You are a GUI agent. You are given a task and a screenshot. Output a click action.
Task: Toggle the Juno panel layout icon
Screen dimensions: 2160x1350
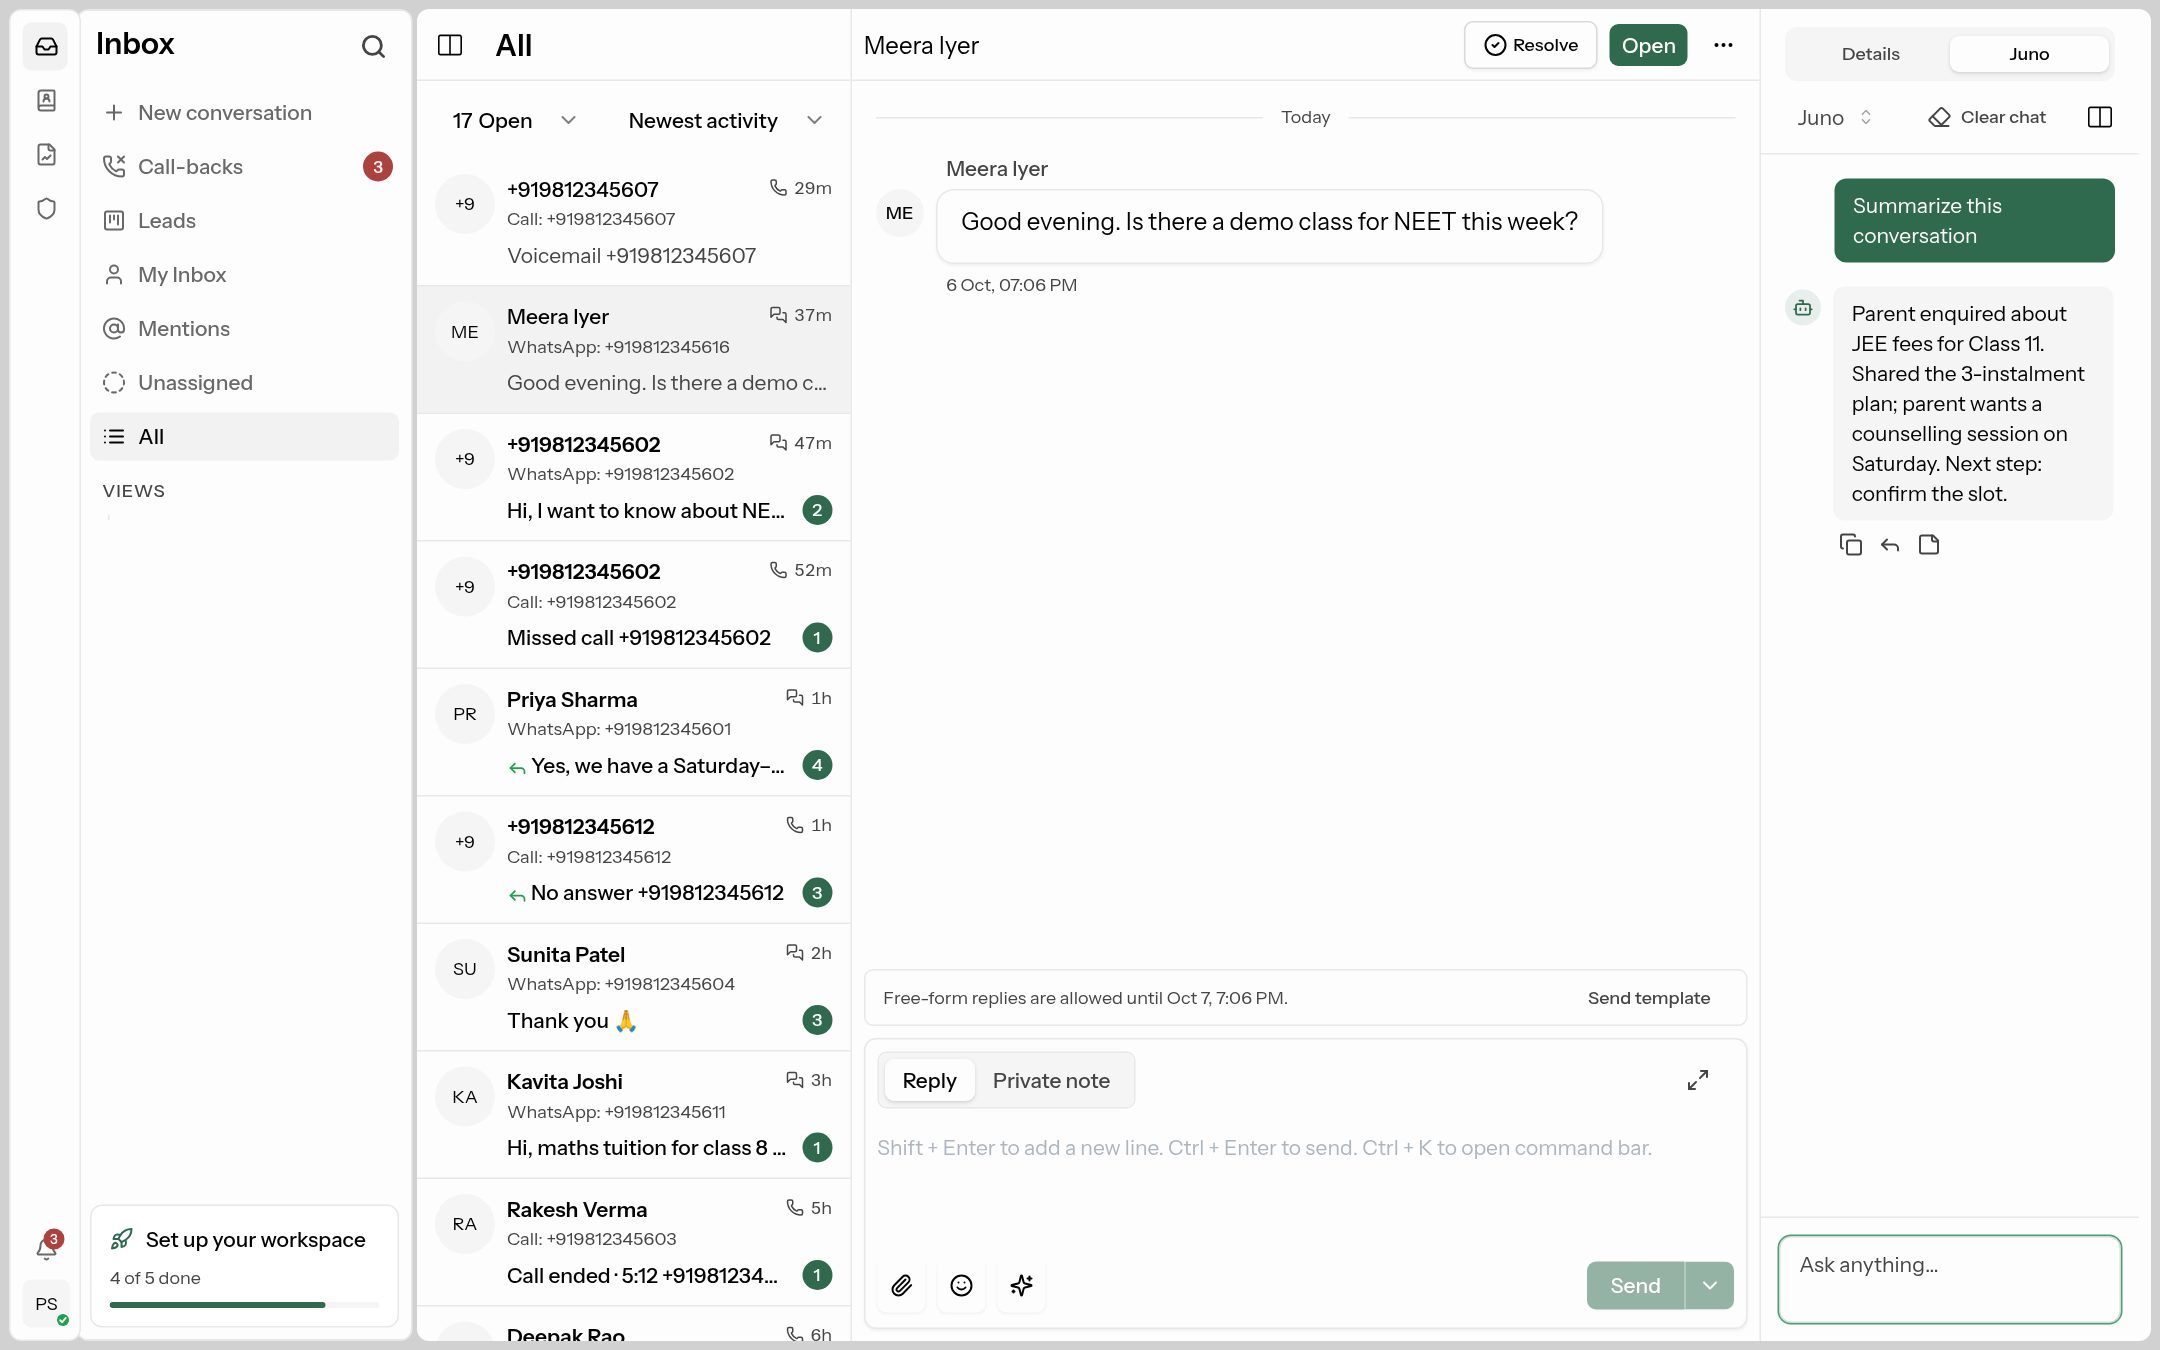pyautogui.click(x=2100, y=117)
